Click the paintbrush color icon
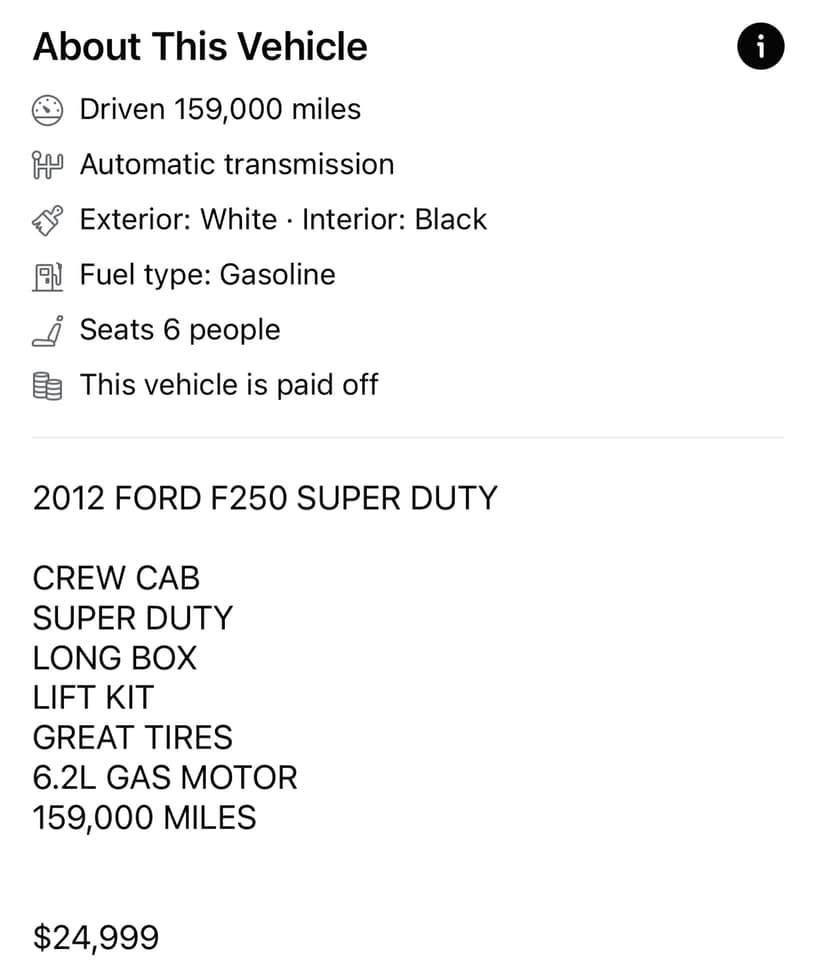The image size is (816, 960). point(47,220)
